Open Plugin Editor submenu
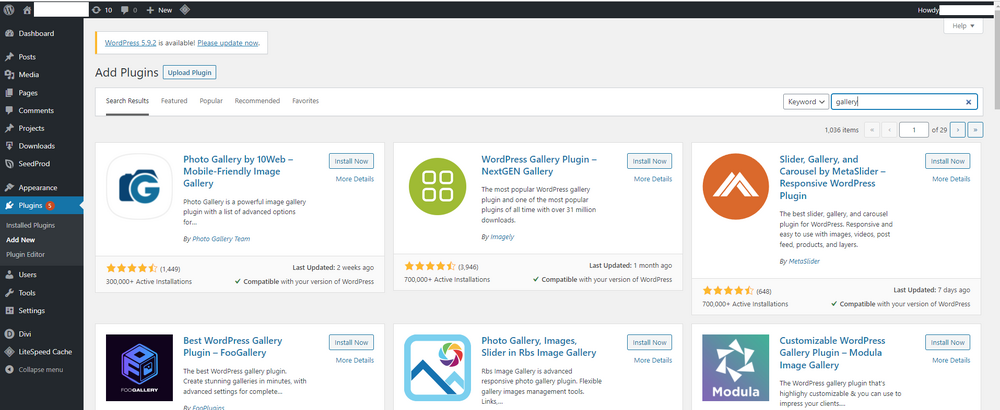The height and width of the screenshot is (410, 1000). coord(26,254)
